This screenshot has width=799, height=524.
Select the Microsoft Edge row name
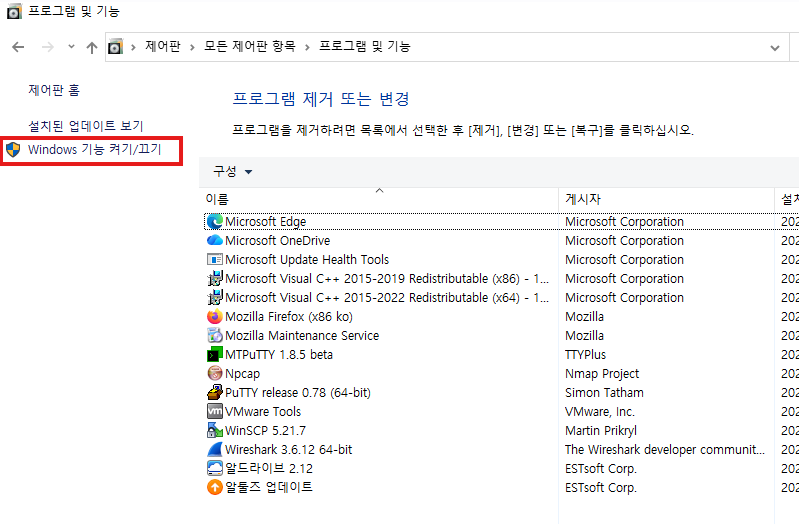[x=265, y=221]
